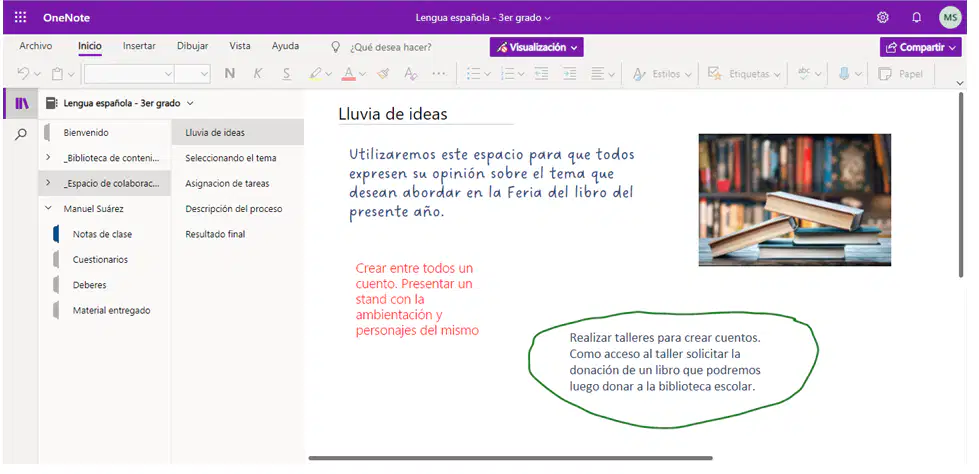This screenshot has height=474, width=979.
Task: Open the MS account avatar
Action: coord(950,17)
